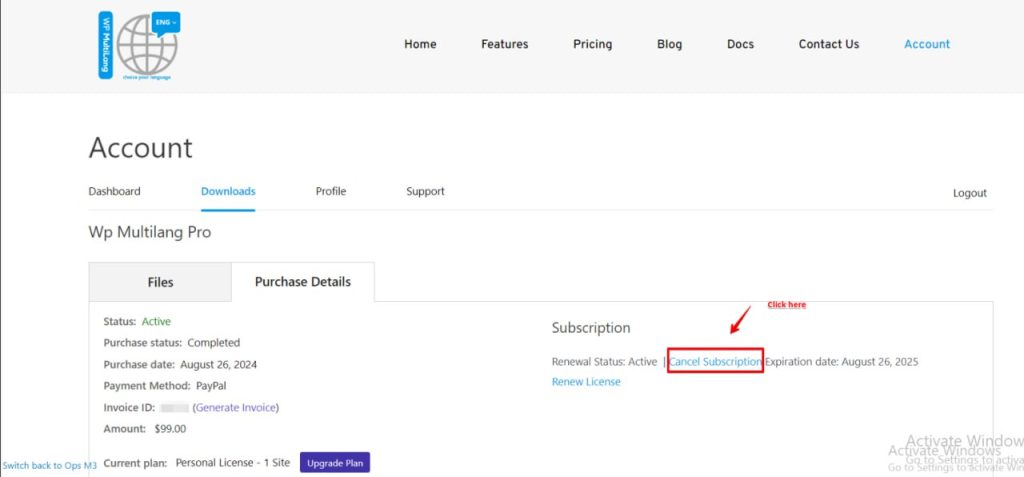Viewport: 1024px width, 477px height.
Task: Switch to the Files tab
Action: [x=160, y=282]
